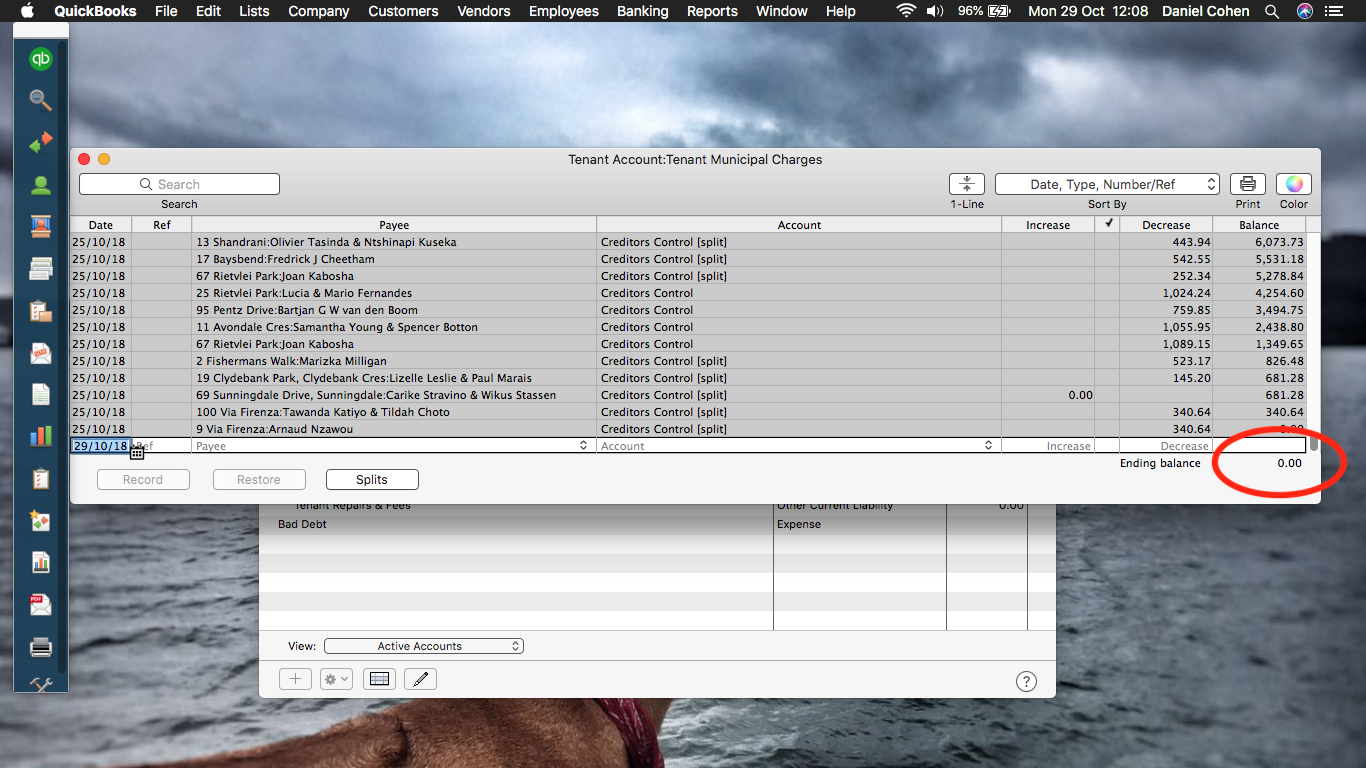The width and height of the screenshot is (1366, 768).
Task: Select the wrench tool icon at sidebar bottom
Action: point(40,685)
